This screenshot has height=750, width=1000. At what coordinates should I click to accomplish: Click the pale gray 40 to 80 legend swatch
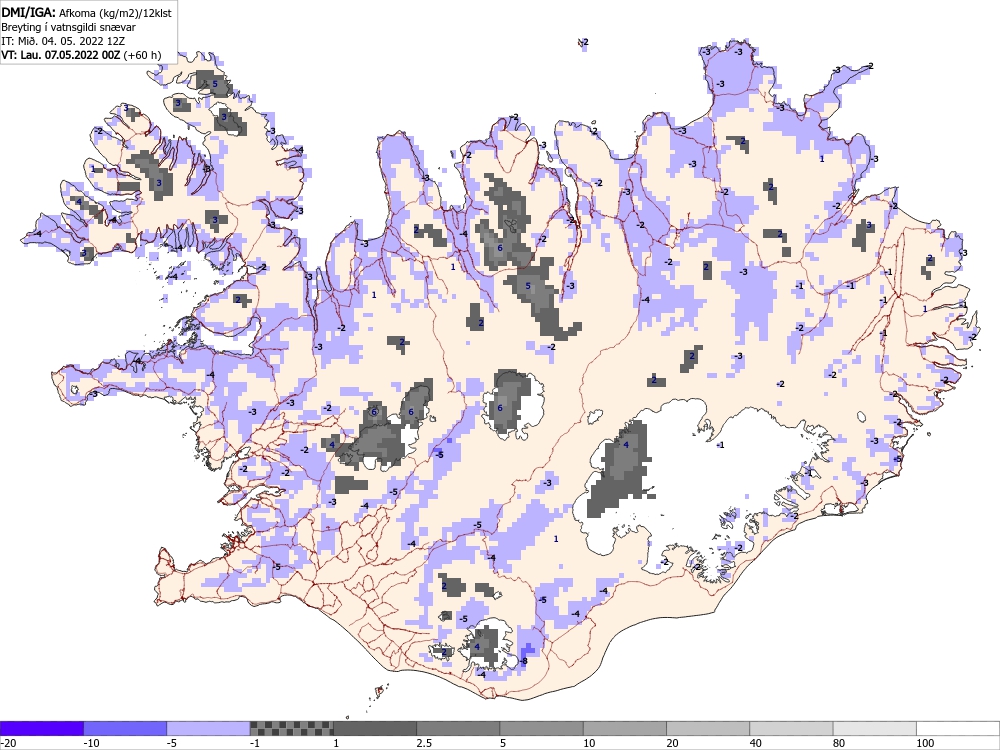(791, 728)
